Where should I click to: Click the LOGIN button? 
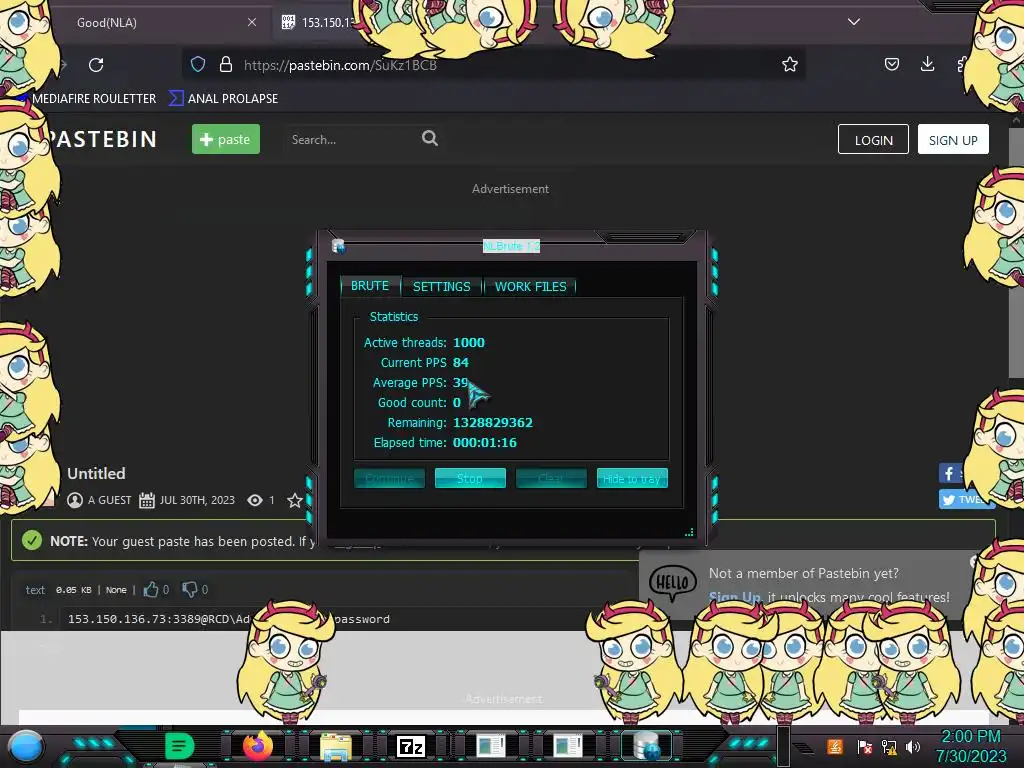(x=873, y=140)
